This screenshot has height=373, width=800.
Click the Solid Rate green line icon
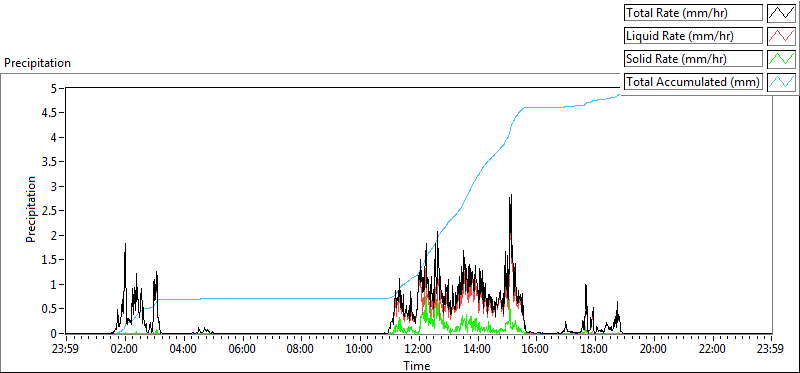coord(781,59)
